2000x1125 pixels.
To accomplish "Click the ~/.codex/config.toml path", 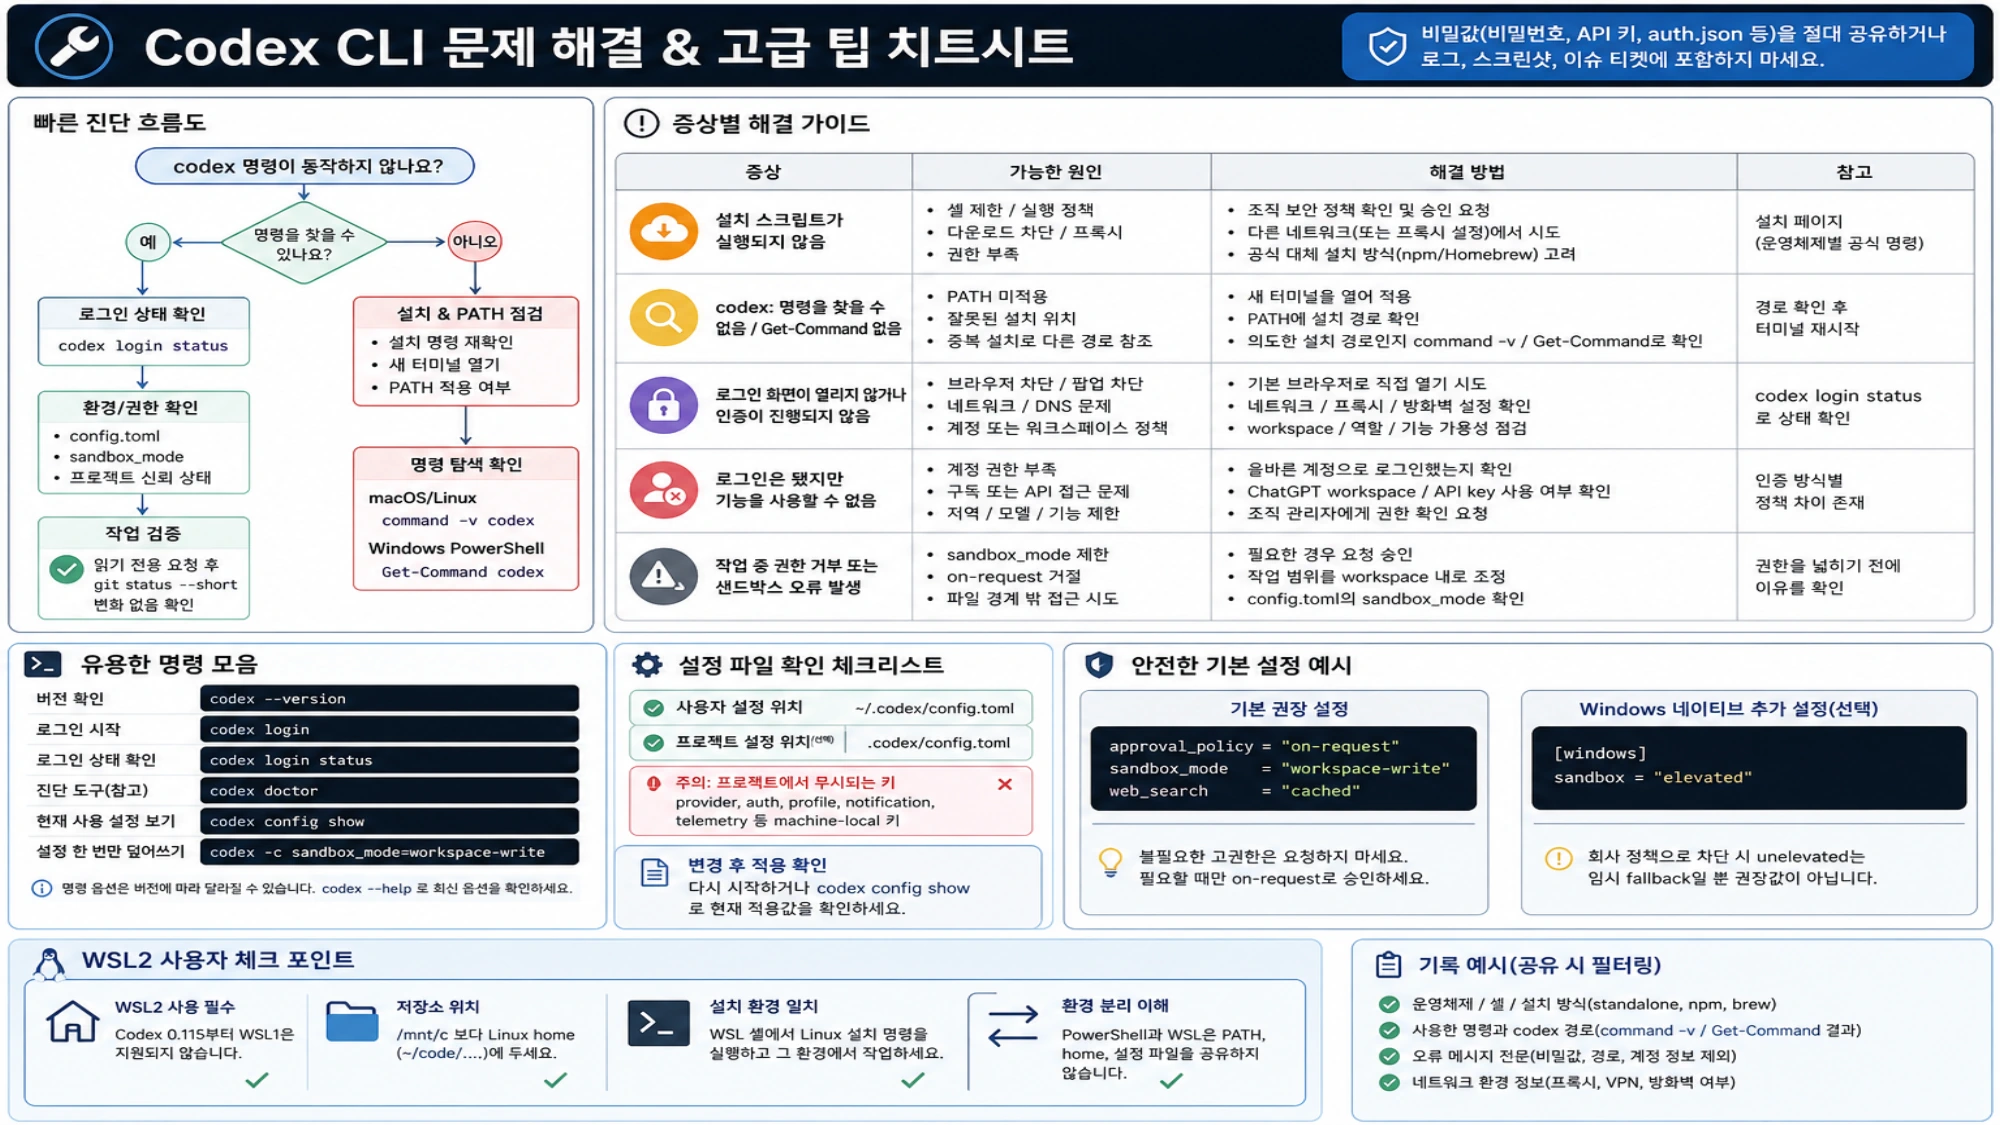I will (x=934, y=708).
